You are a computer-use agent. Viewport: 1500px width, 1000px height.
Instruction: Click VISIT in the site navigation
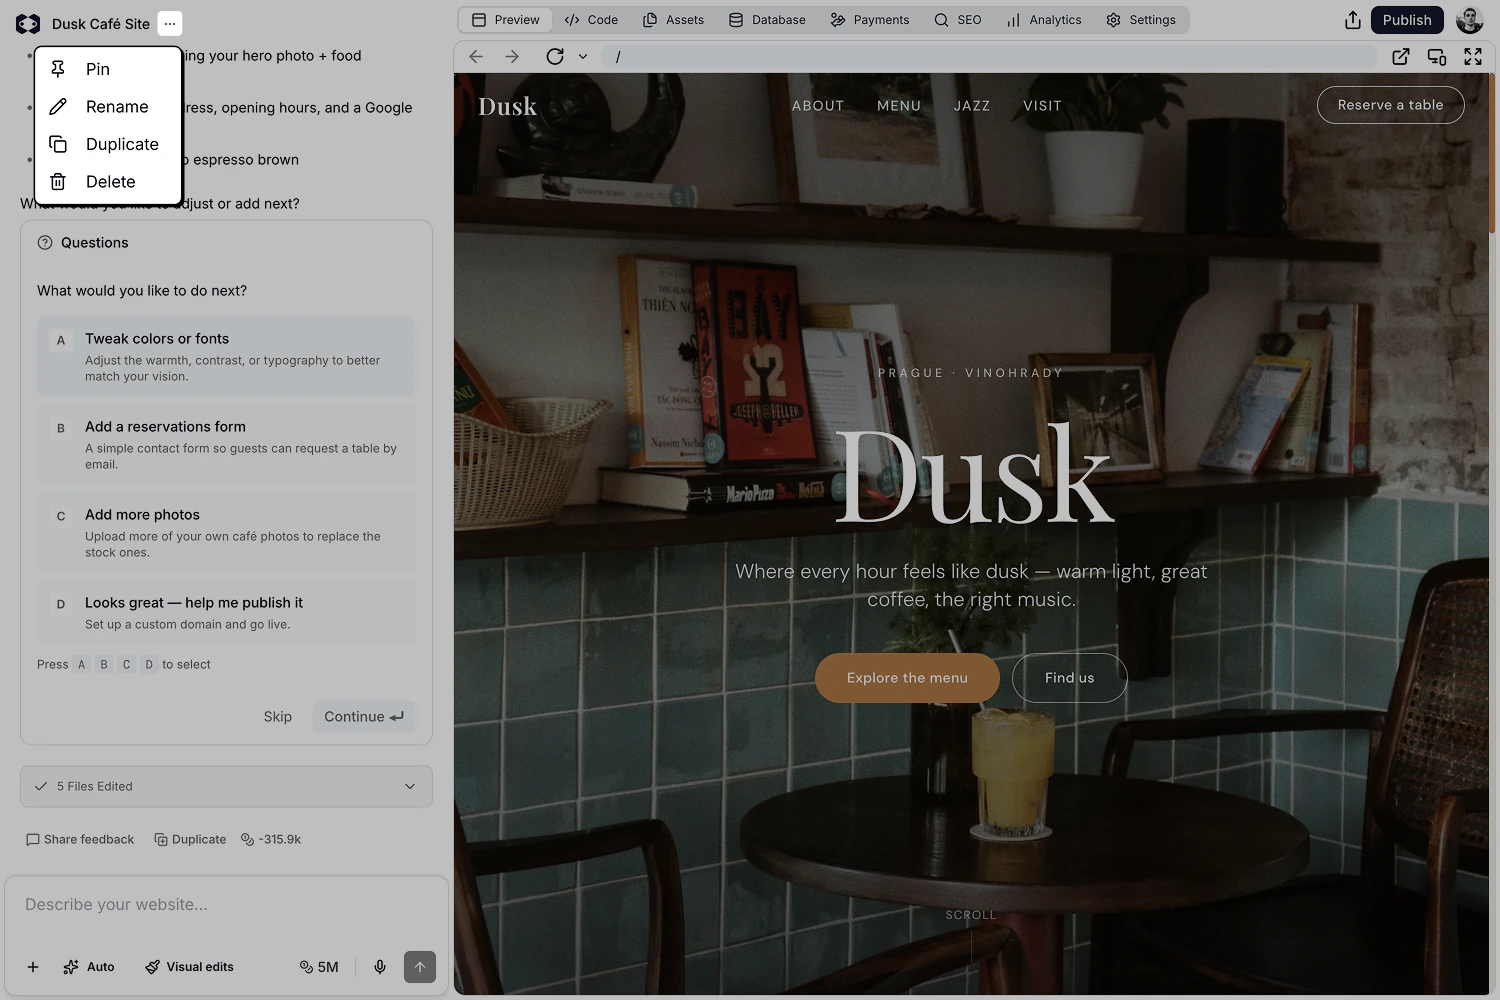(x=1042, y=106)
